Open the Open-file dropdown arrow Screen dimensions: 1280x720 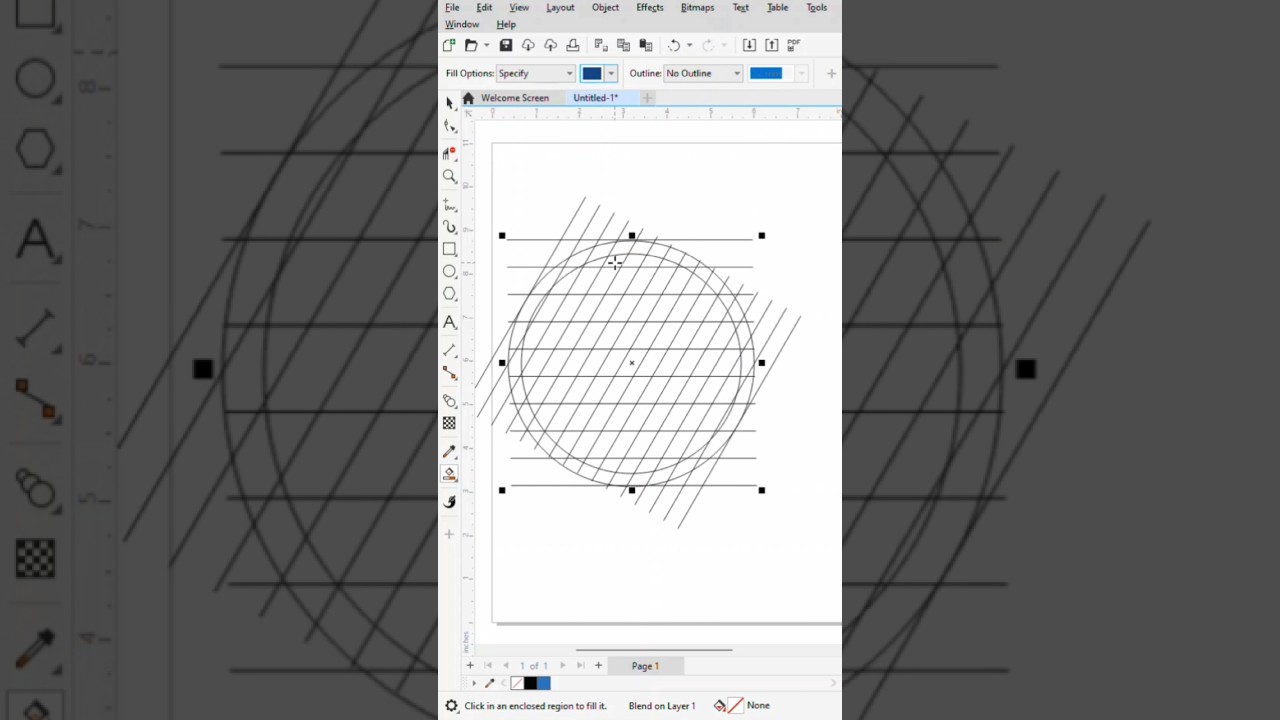[x=487, y=45]
